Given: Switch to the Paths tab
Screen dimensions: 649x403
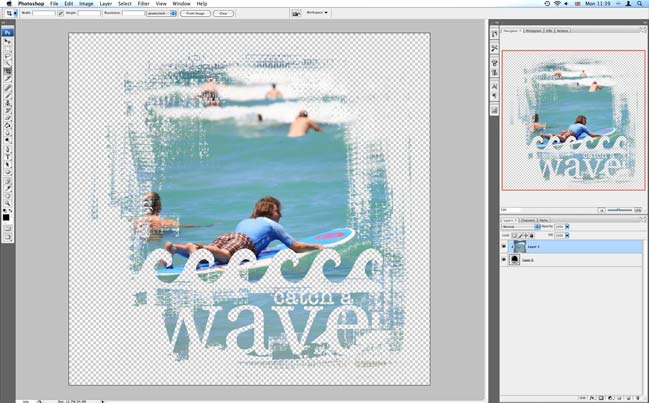Looking at the screenshot, I should 544,220.
